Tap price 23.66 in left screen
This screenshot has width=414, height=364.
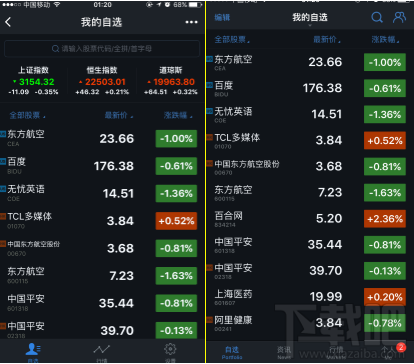point(117,139)
